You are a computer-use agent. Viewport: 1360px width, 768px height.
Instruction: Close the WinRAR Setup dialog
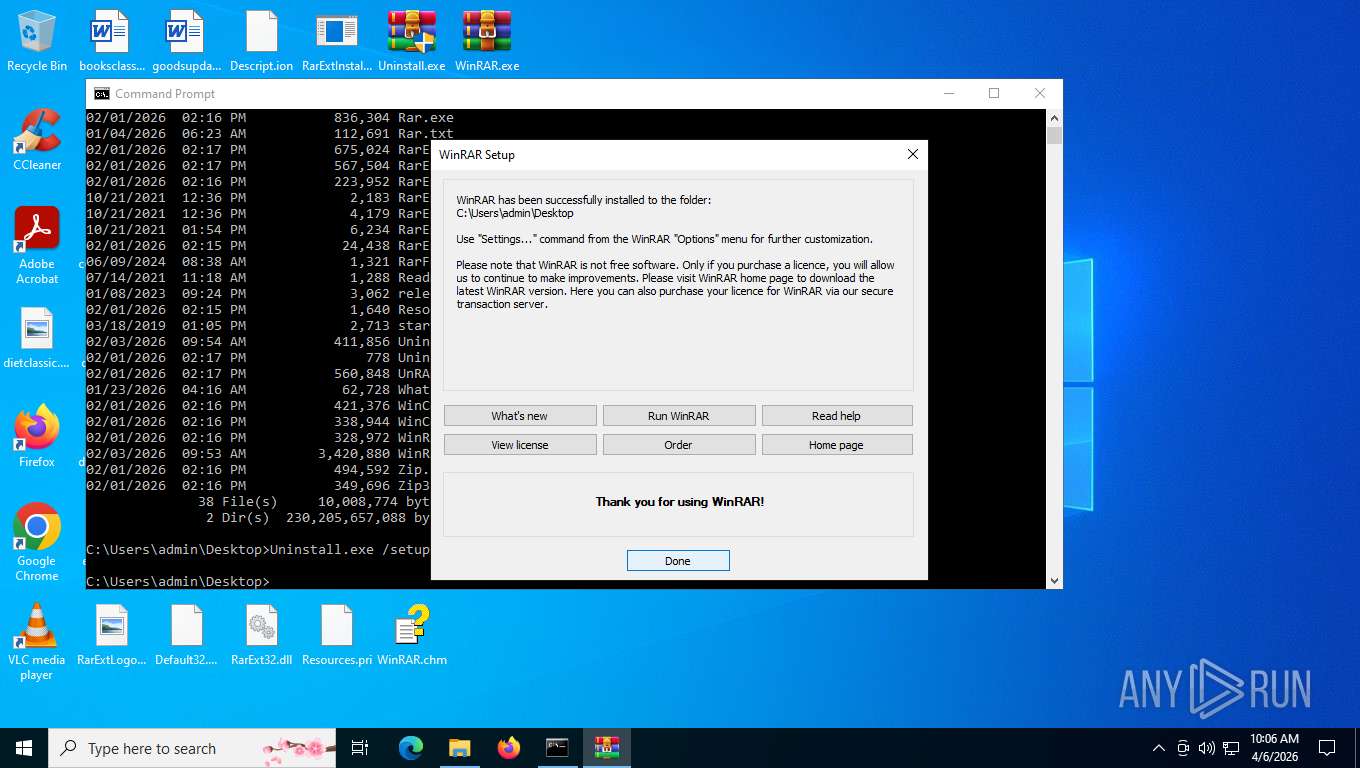(x=912, y=155)
